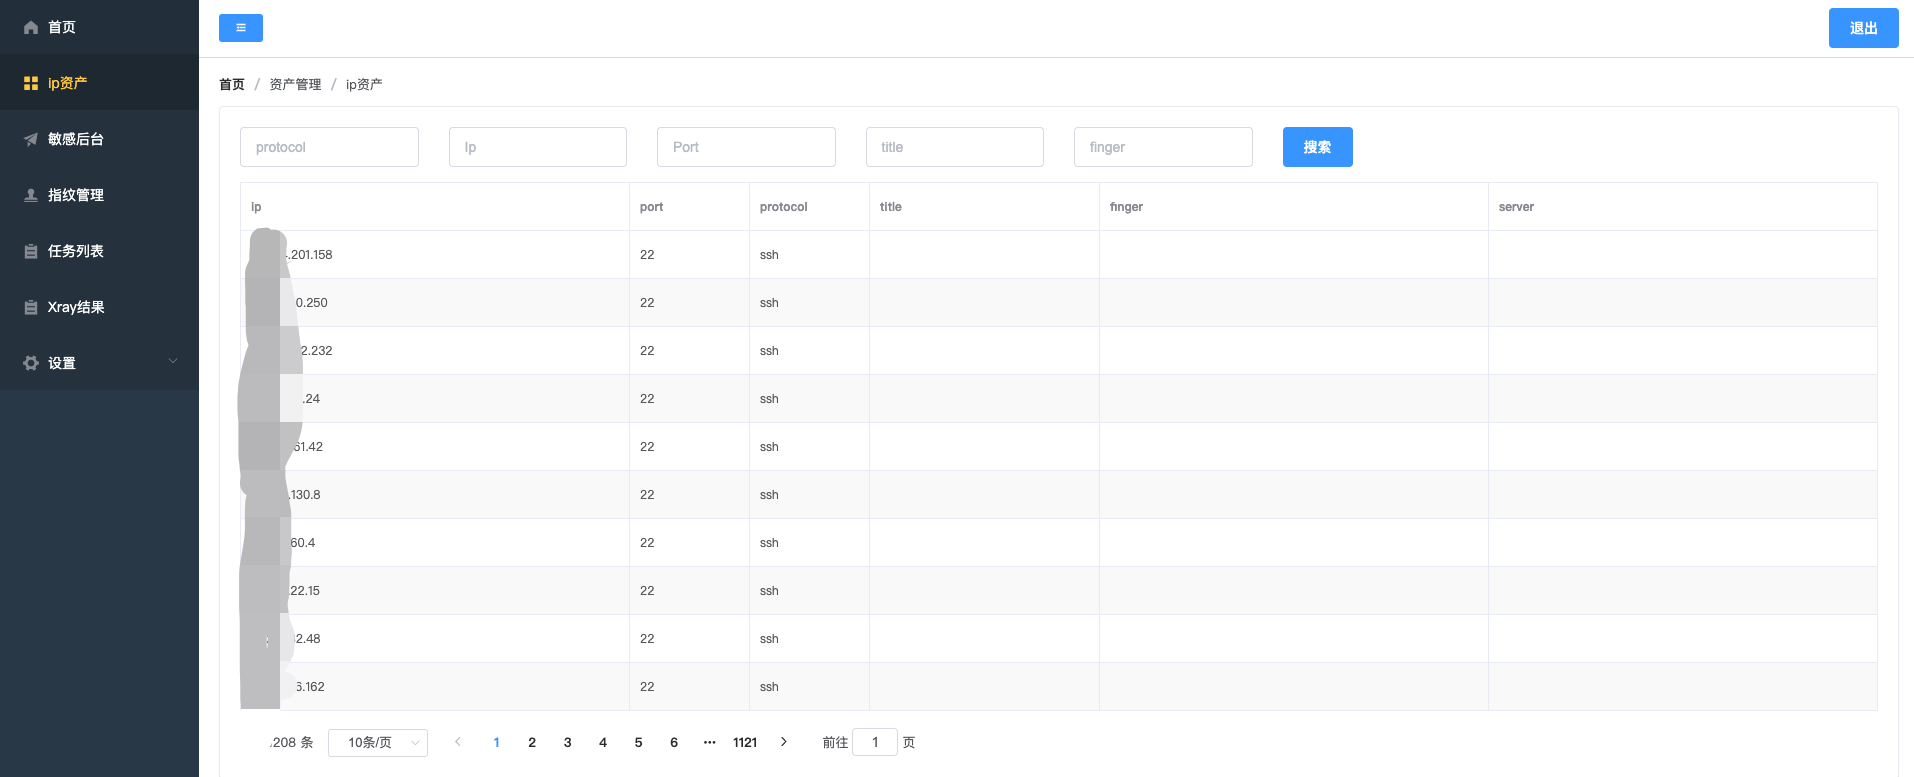Click the ip column header

(x=435, y=207)
